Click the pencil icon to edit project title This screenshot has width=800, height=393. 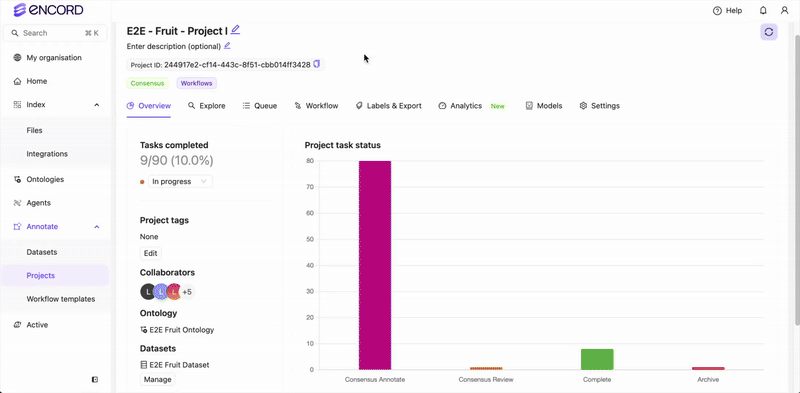(235, 30)
